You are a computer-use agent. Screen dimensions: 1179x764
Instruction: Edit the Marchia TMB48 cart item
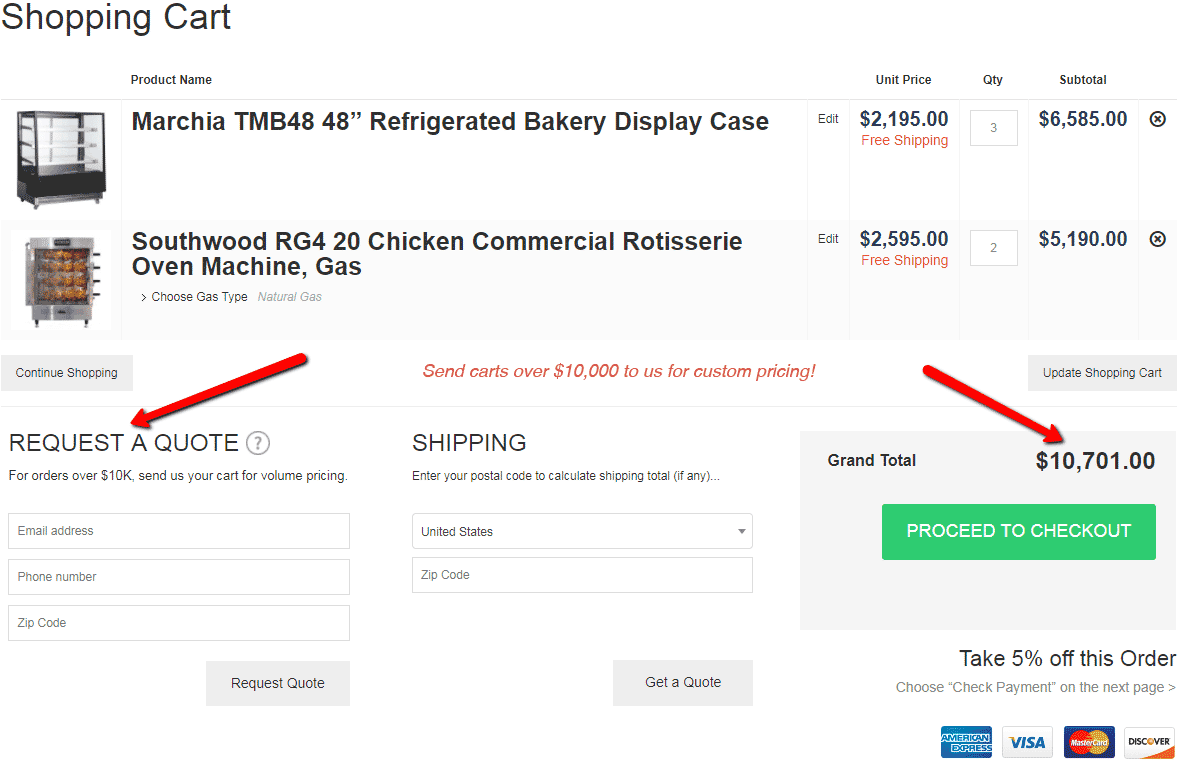coord(828,119)
